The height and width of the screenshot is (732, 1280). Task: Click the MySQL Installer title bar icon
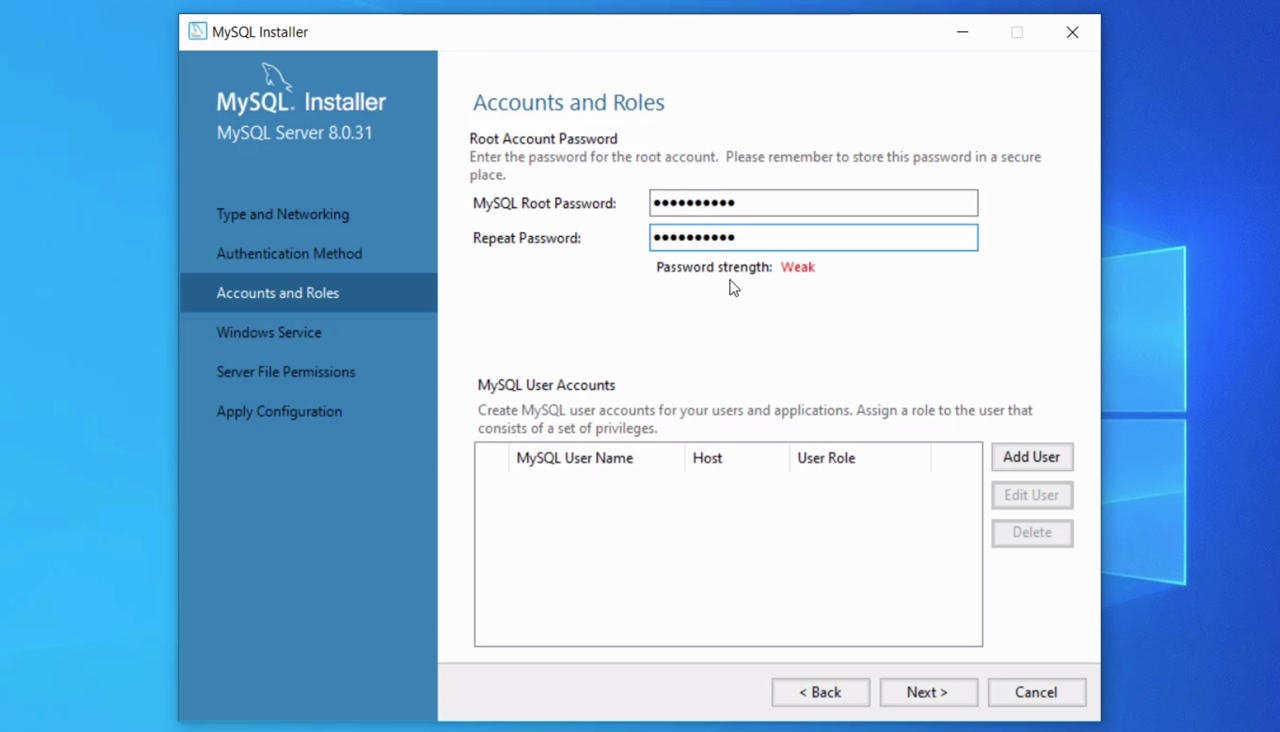pos(198,32)
